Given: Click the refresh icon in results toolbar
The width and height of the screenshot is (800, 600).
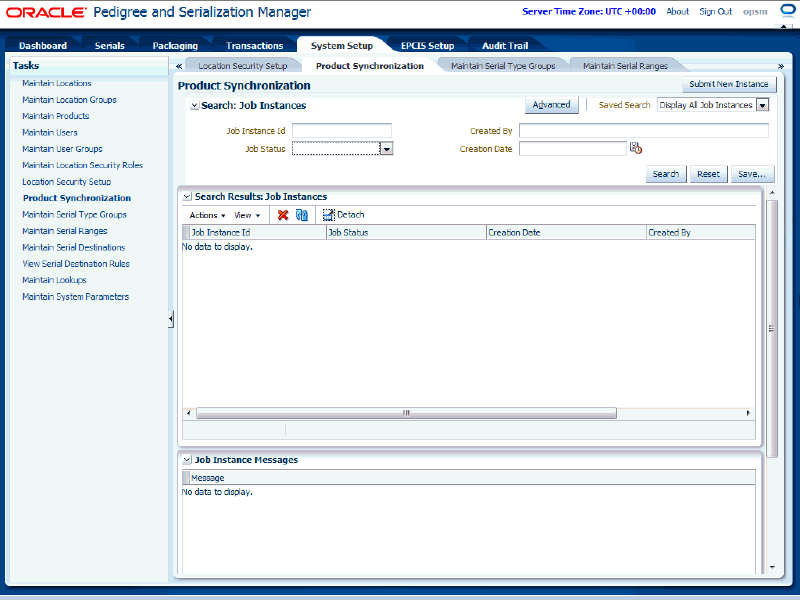Looking at the screenshot, I should coord(302,215).
